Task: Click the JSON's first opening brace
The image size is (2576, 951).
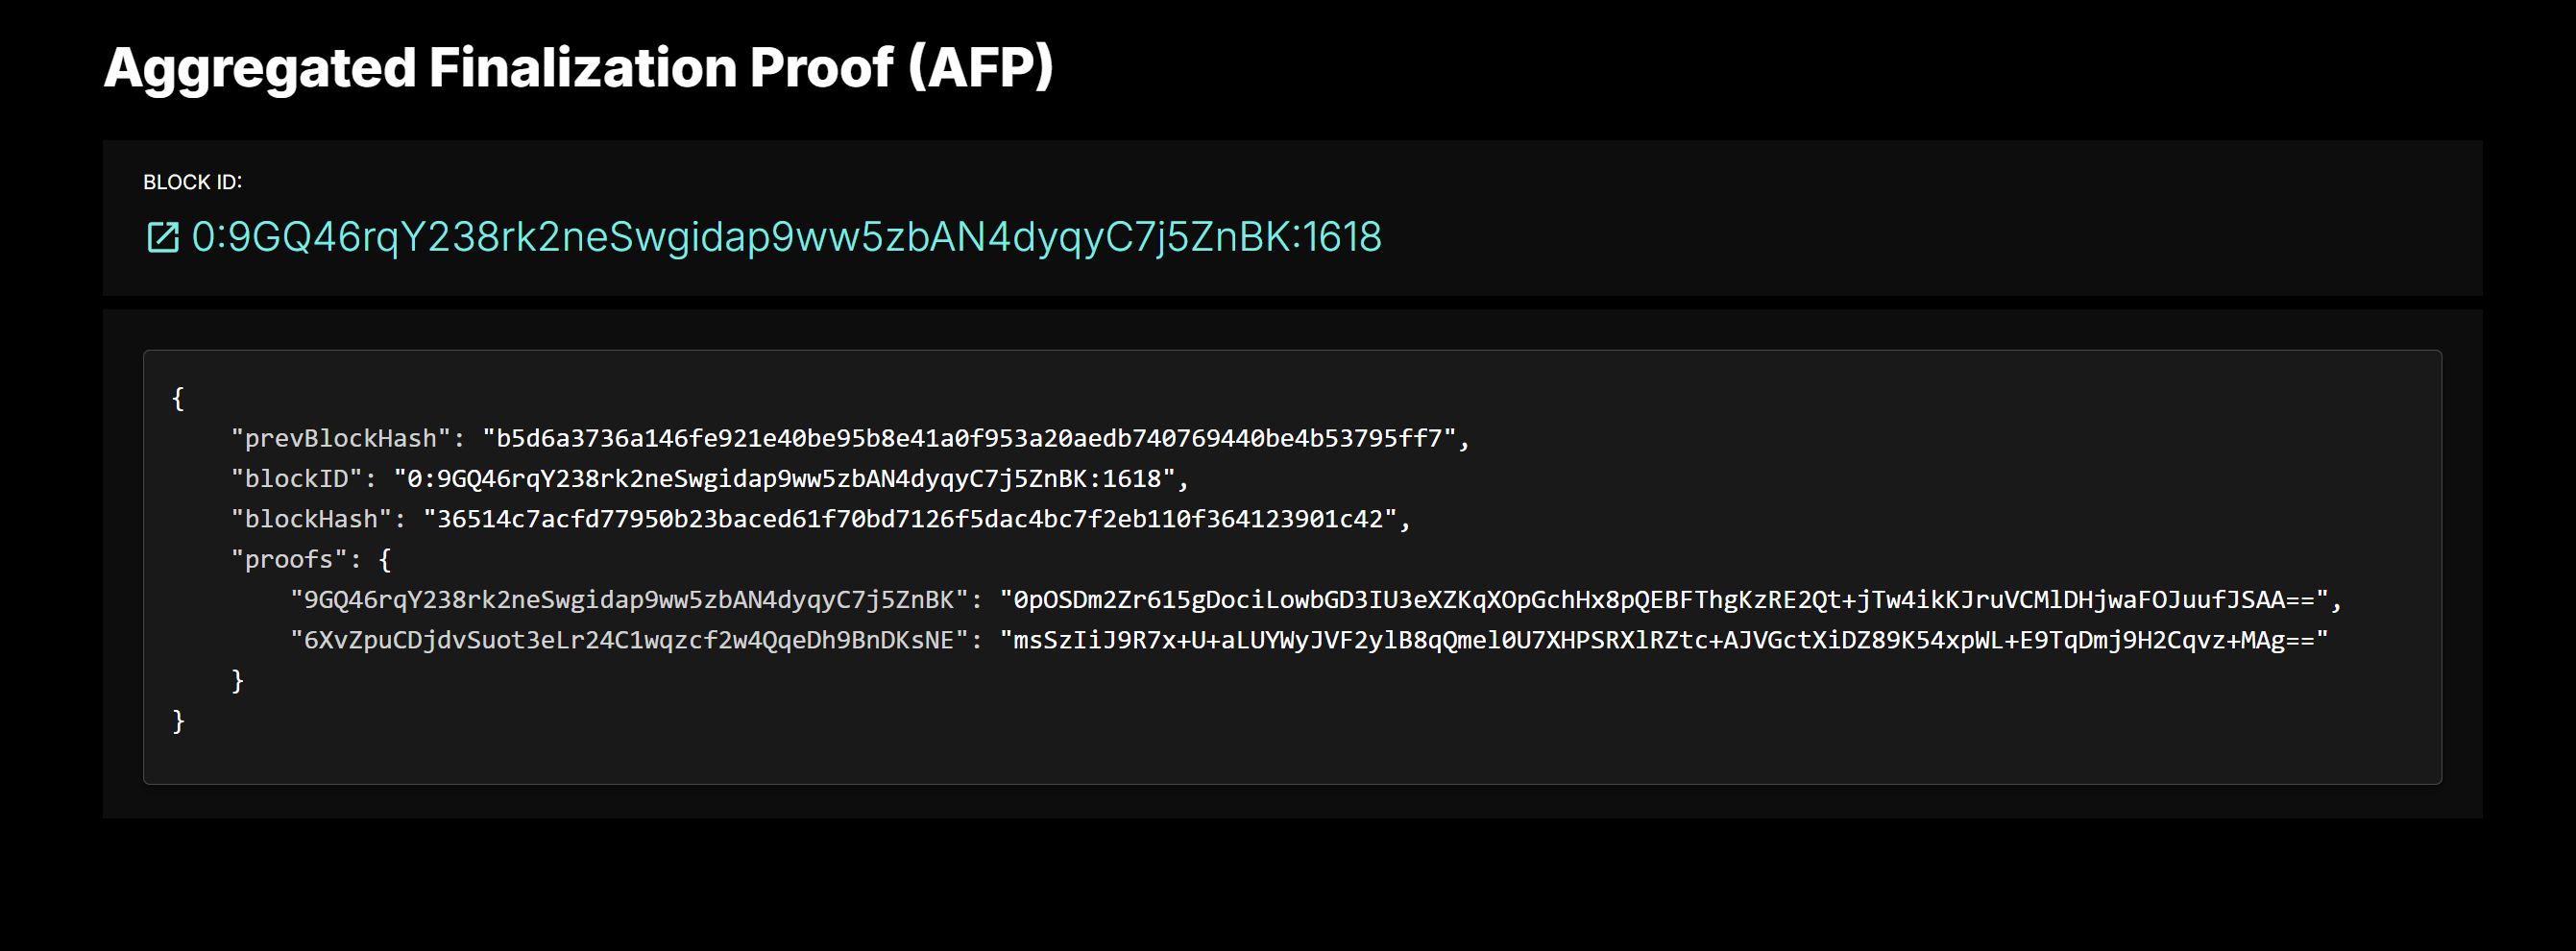Action: coord(178,399)
